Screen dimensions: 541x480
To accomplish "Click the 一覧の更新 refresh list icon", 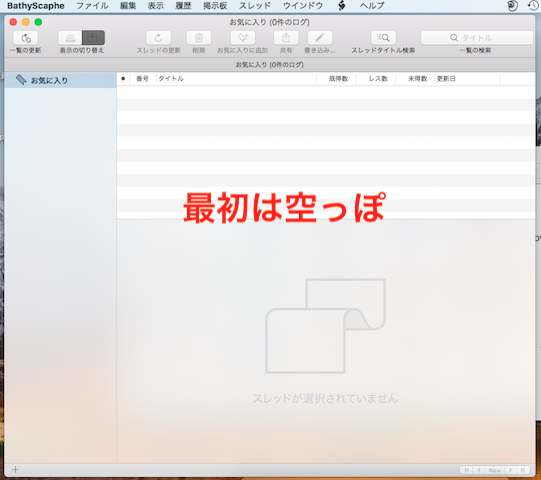I will [x=26, y=38].
